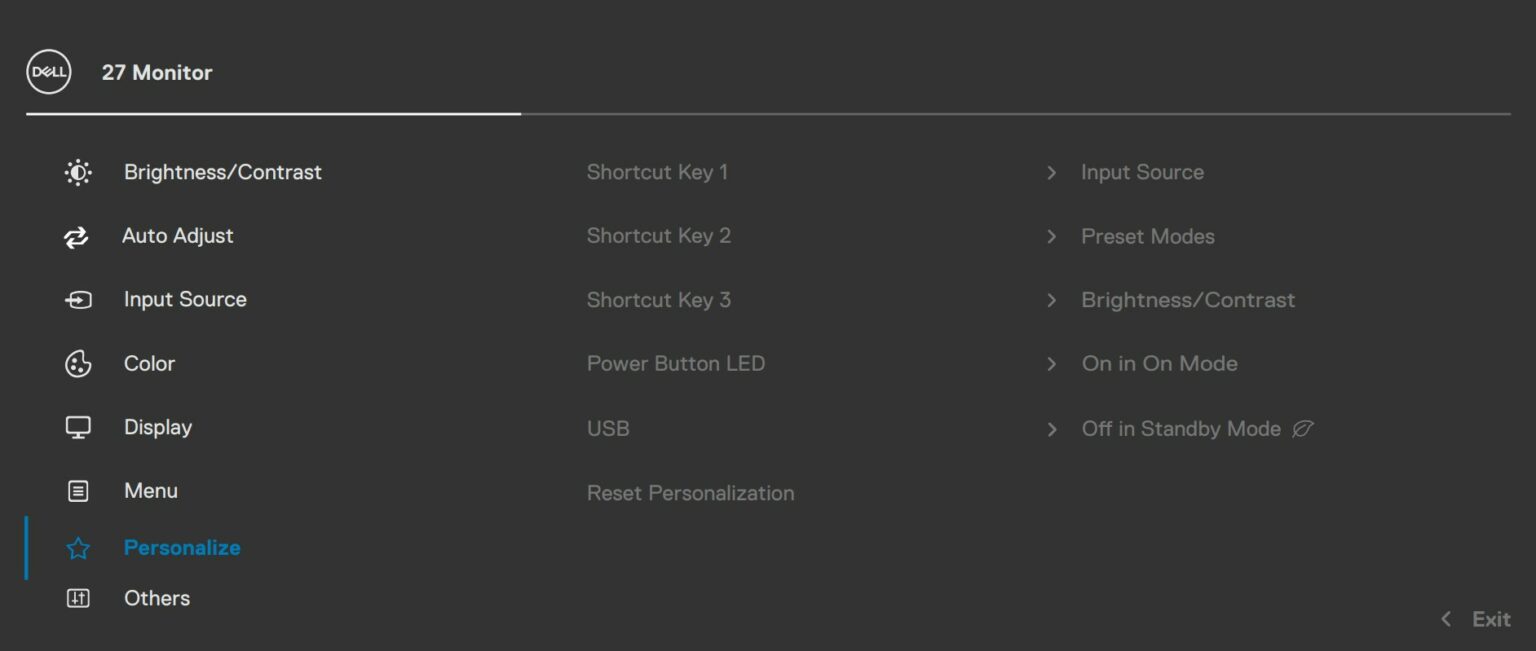Expand the Preset Modes chevron
Viewport: 1536px width, 651px height.
[1051, 237]
